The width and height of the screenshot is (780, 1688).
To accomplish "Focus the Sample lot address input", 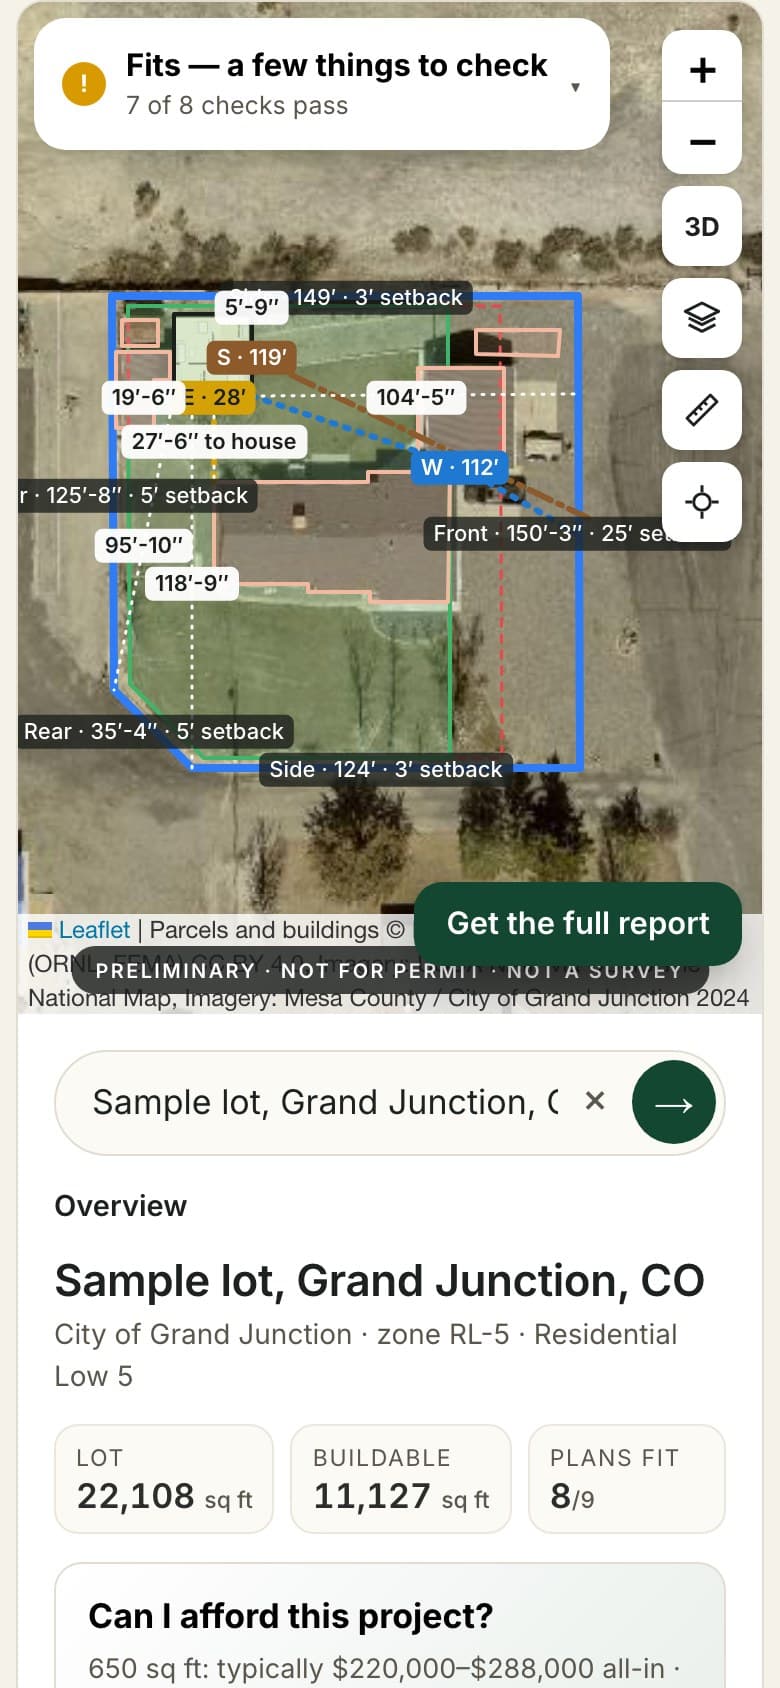I will 326,1102.
